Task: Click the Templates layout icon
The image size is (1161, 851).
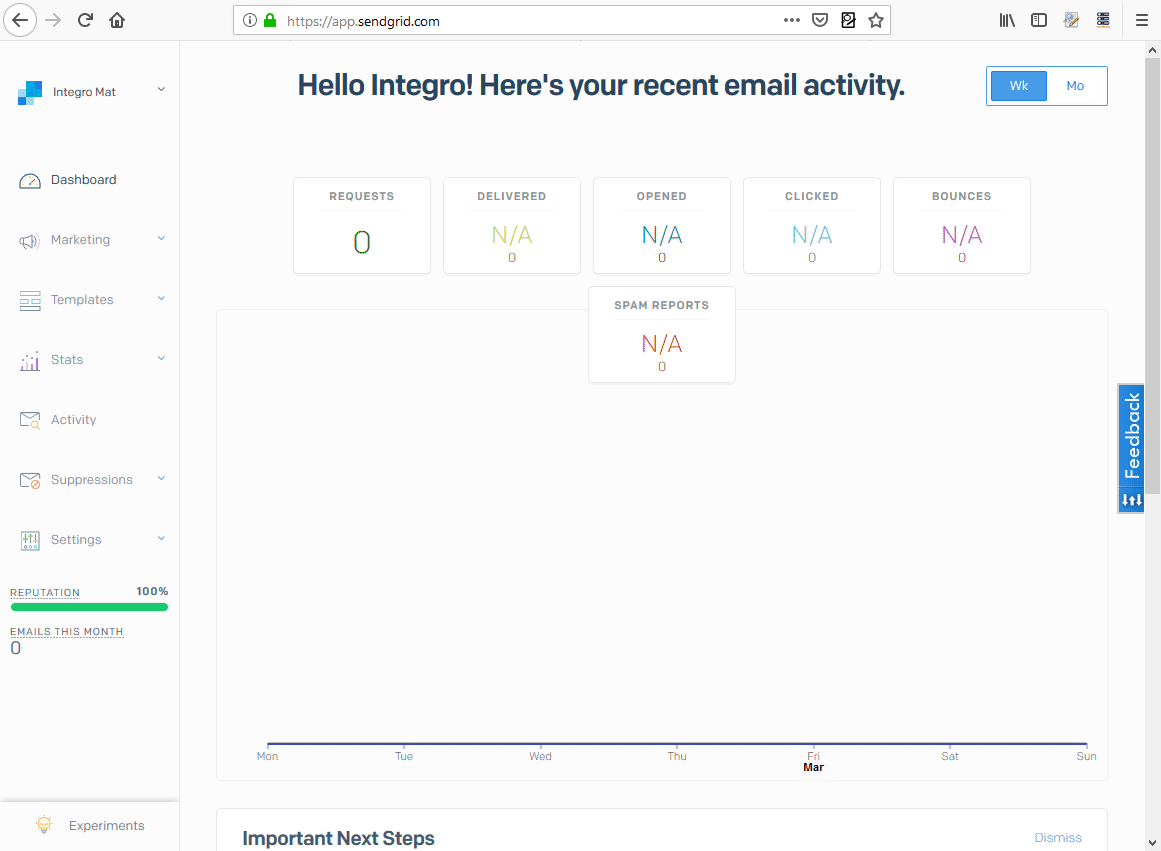Action: (x=30, y=300)
